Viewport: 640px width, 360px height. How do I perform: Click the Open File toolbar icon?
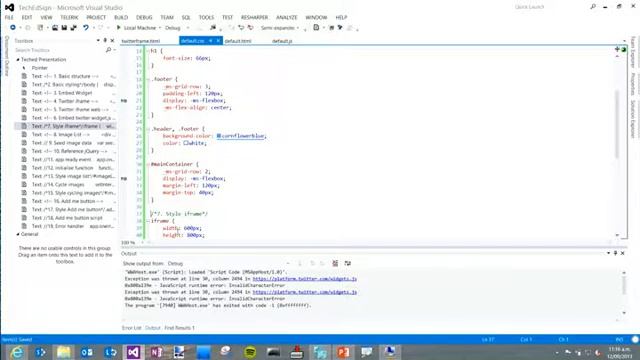[55, 28]
